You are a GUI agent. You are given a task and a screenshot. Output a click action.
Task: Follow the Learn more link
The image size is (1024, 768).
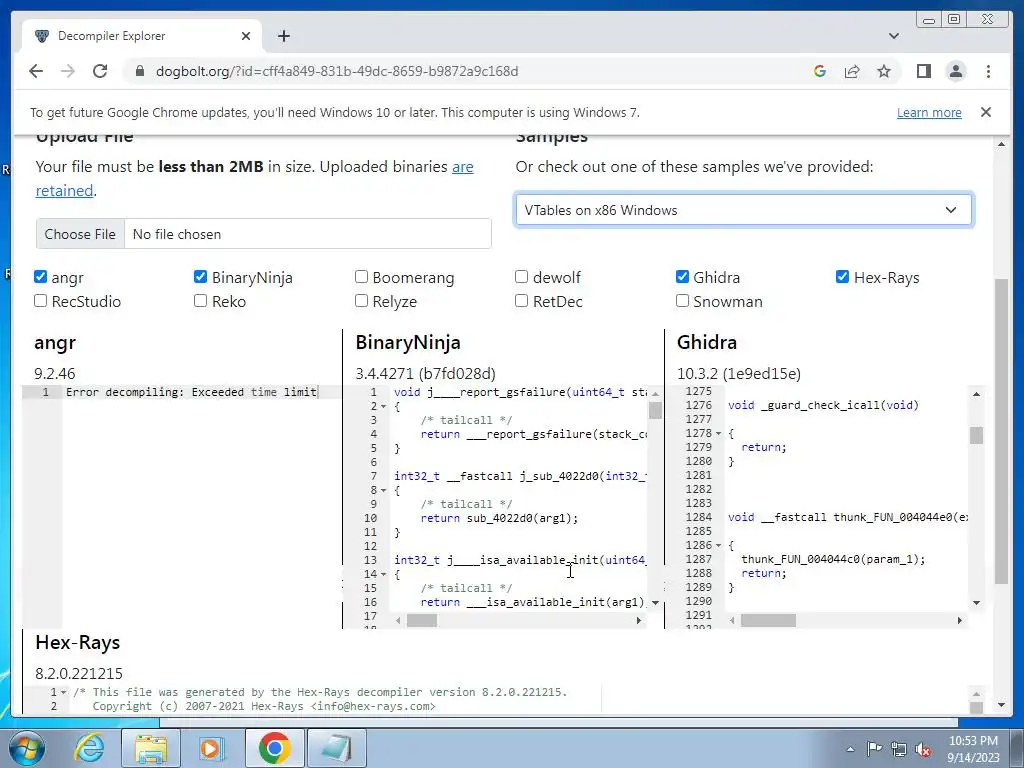[x=929, y=112]
